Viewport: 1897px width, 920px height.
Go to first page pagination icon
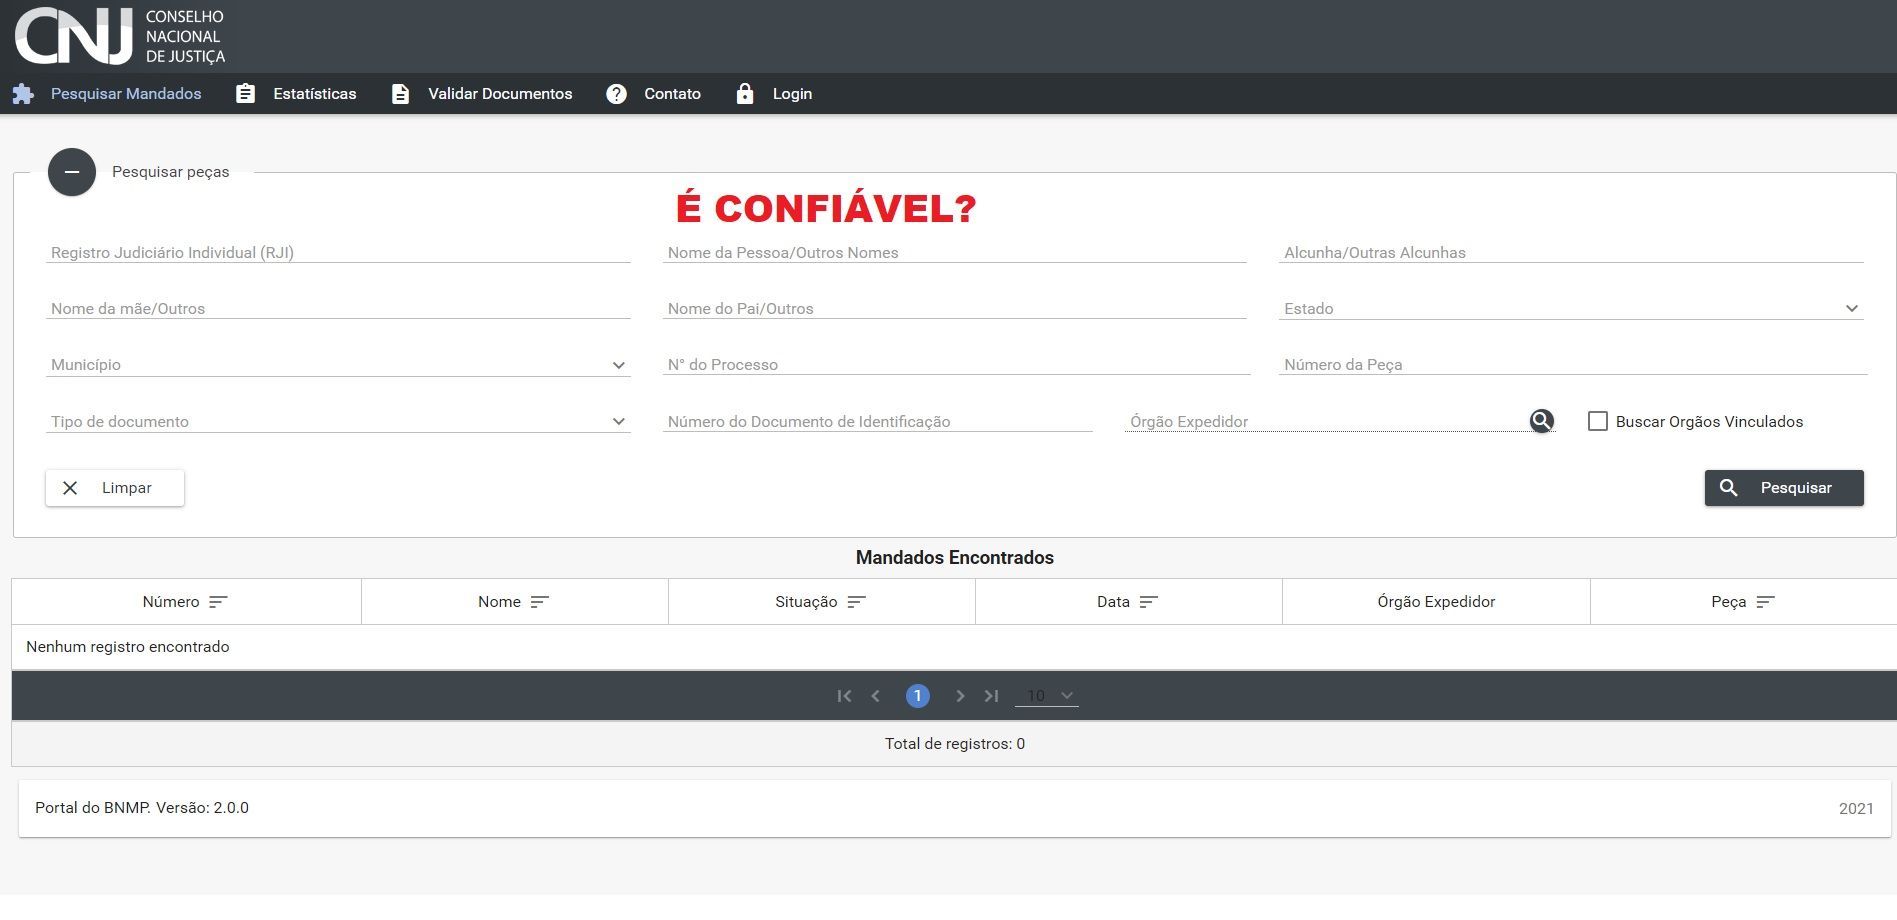844,696
